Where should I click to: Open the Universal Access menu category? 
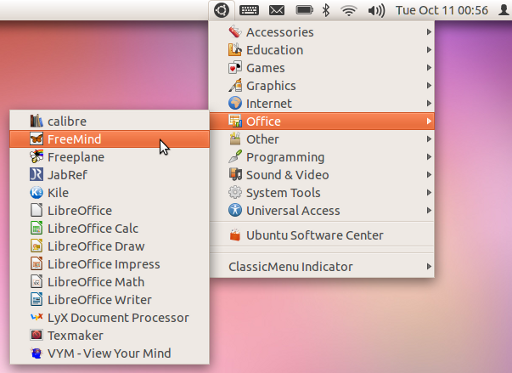pos(322,210)
